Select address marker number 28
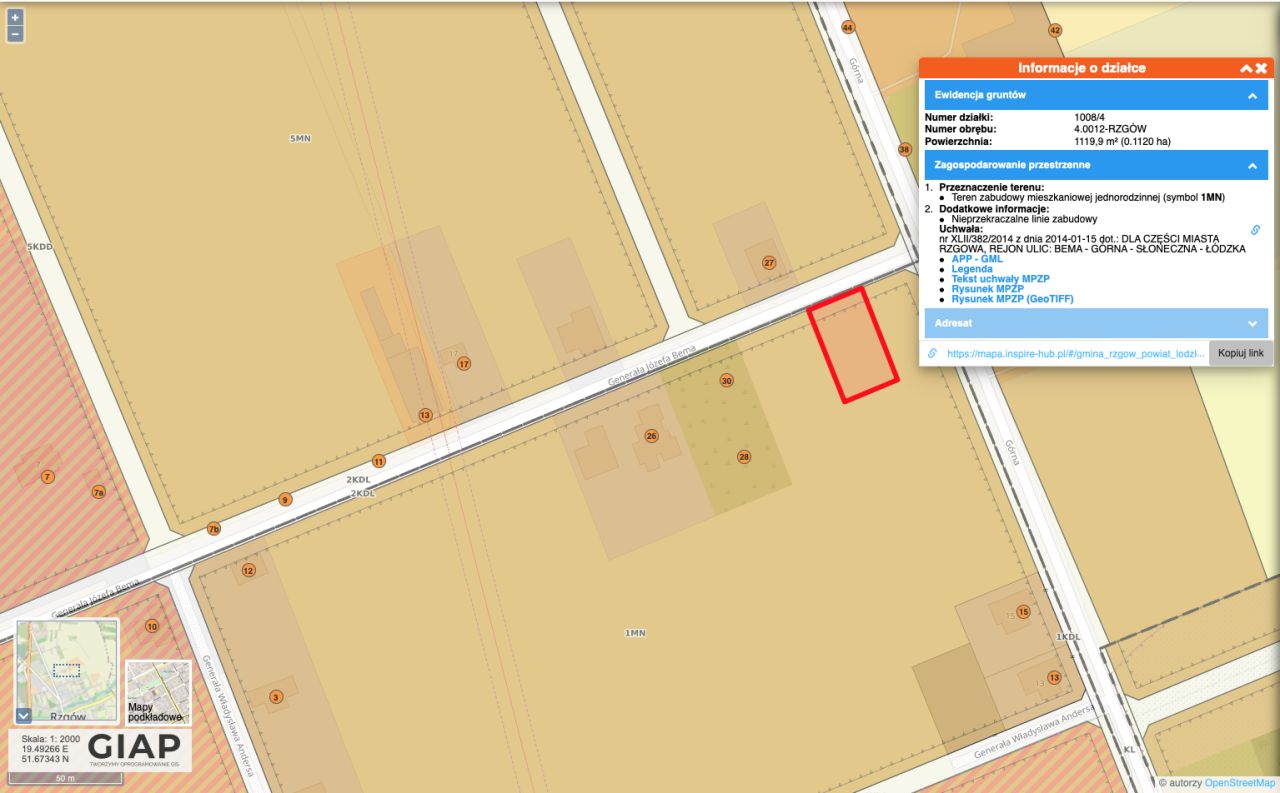The height and width of the screenshot is (793, 1280). pos(744,457)
